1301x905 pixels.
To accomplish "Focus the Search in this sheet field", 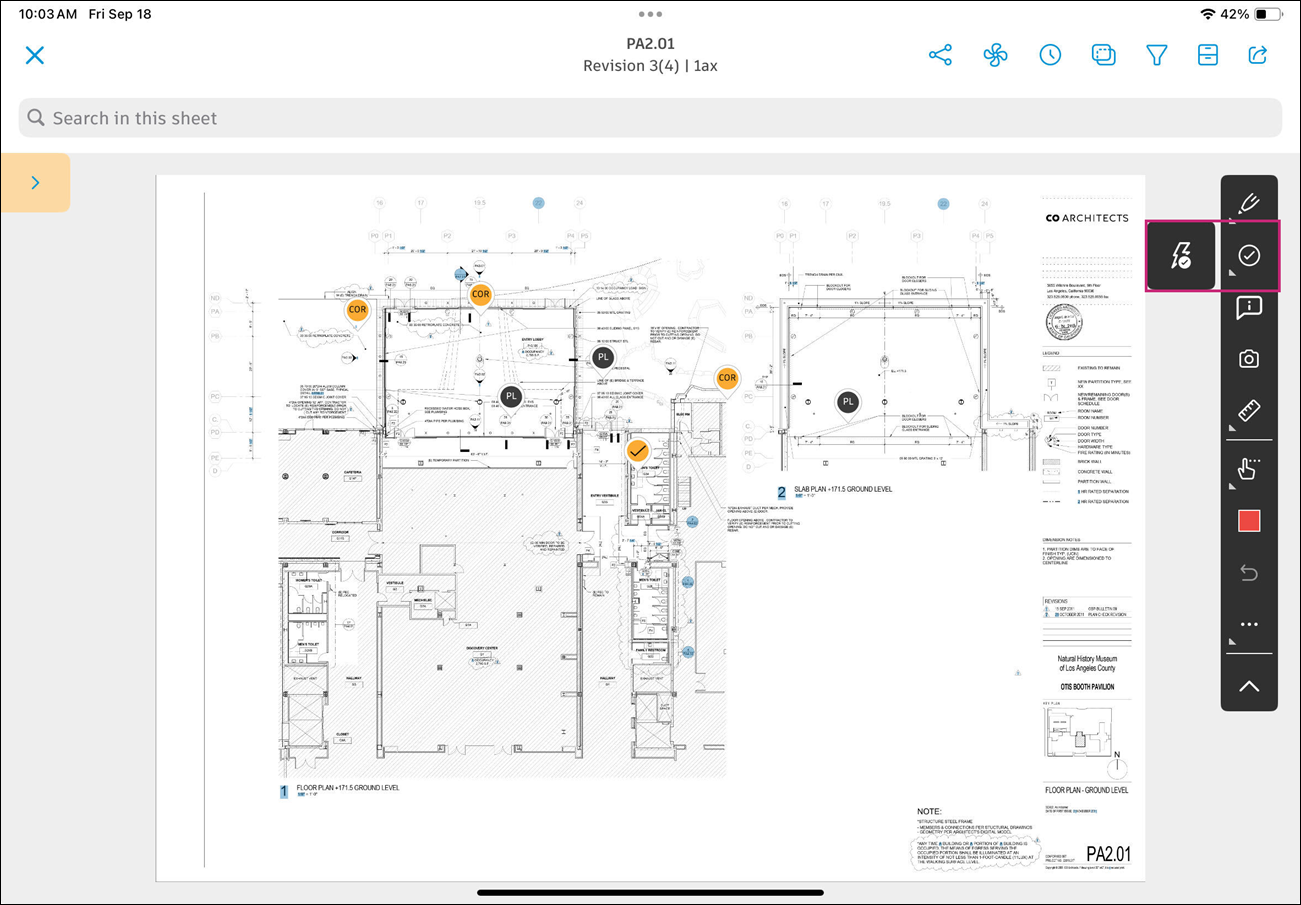I will pyautogui.click(x=650, y=118).
